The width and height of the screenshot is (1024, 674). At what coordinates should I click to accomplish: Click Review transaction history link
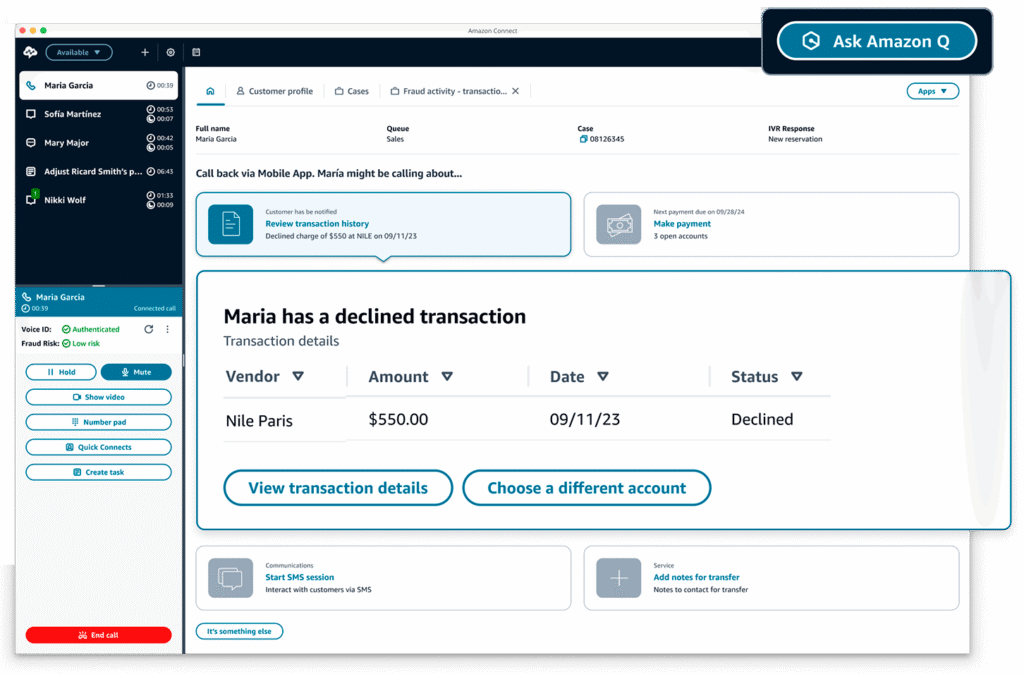click(317, 223)
